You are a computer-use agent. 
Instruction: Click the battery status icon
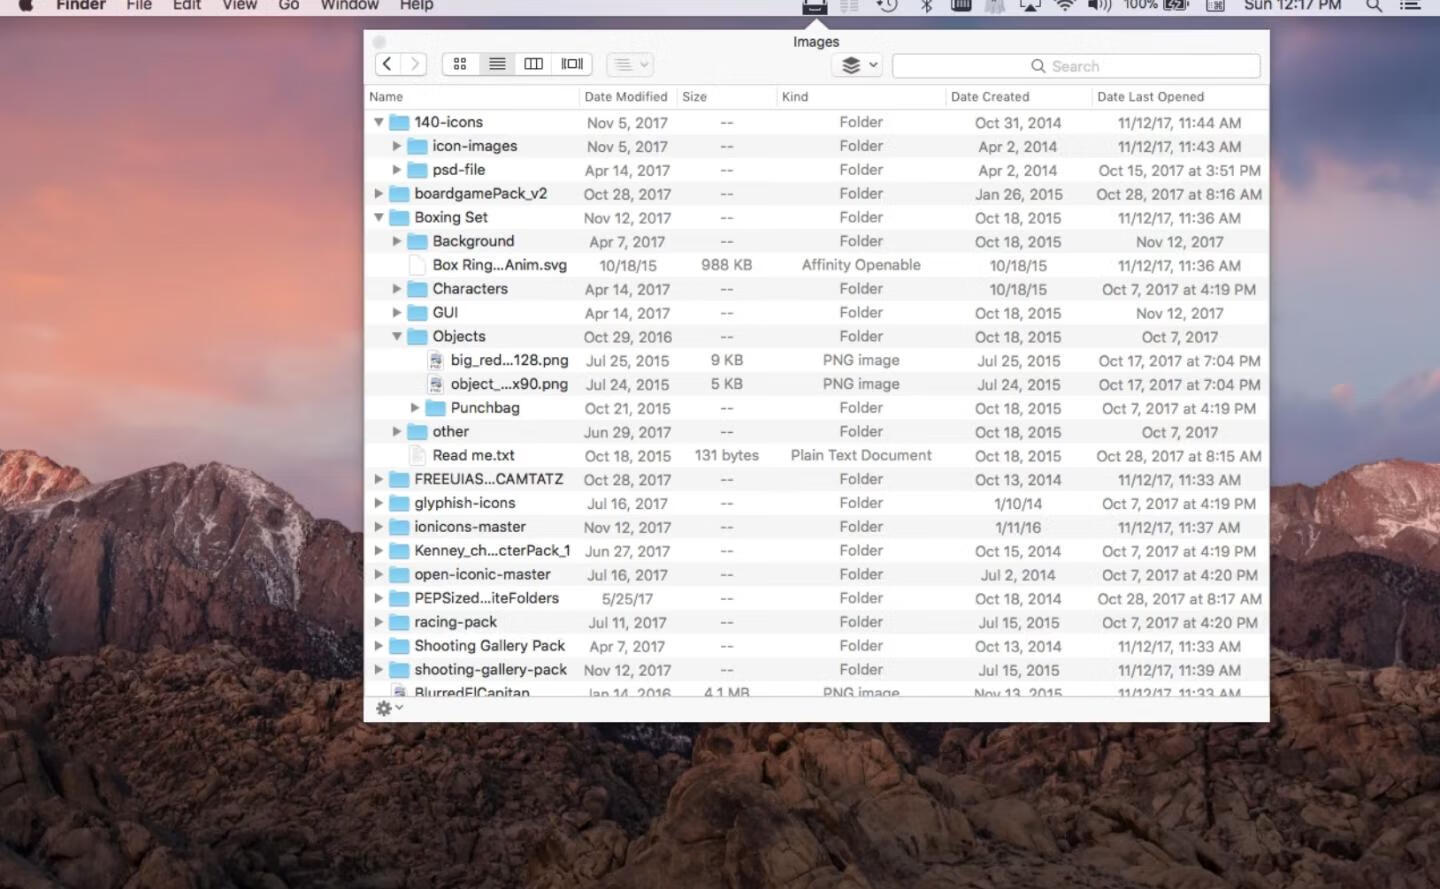(x=1176, y=5)
